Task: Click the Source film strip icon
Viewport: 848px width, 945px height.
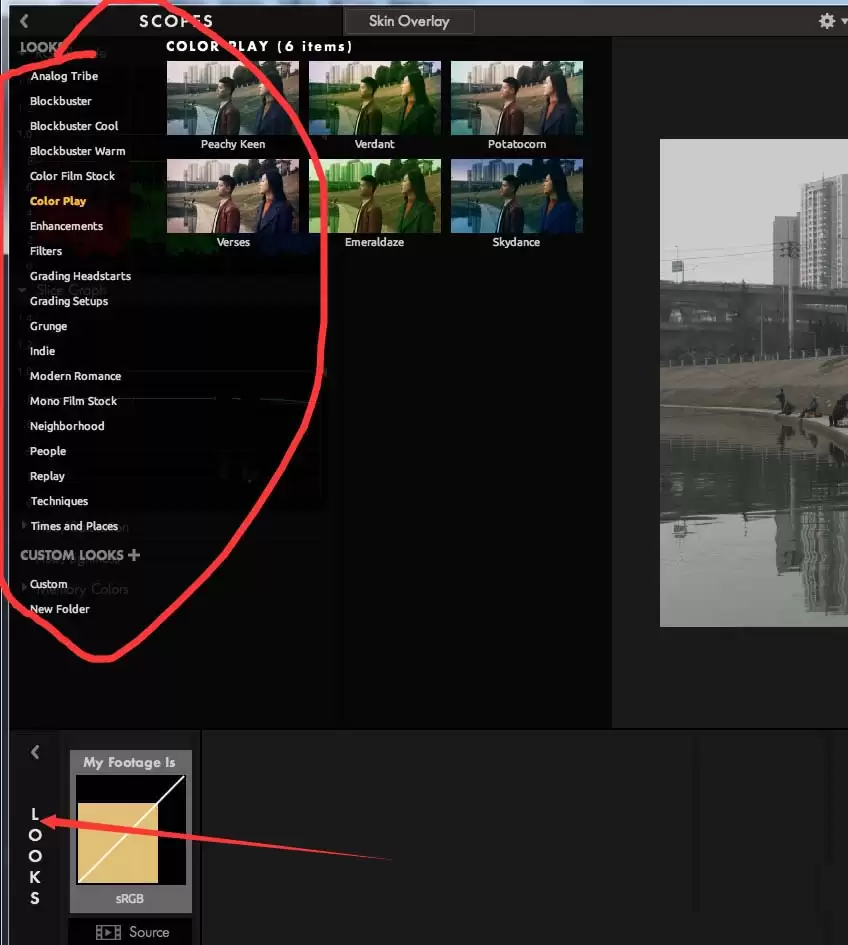Action: click(108, 932)
